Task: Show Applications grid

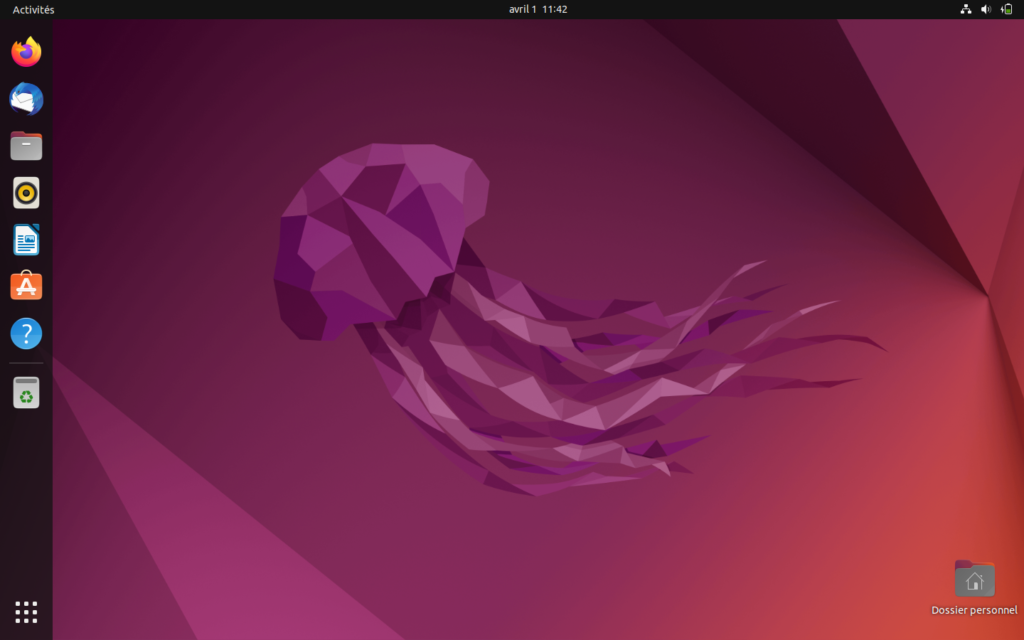Action: pyautogui.click(x=26, y=612)
